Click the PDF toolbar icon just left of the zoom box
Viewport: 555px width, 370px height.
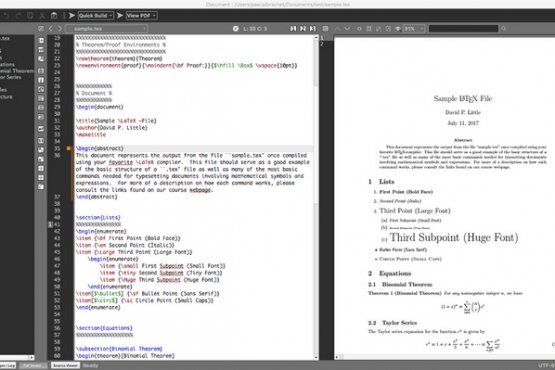(398, 29)
